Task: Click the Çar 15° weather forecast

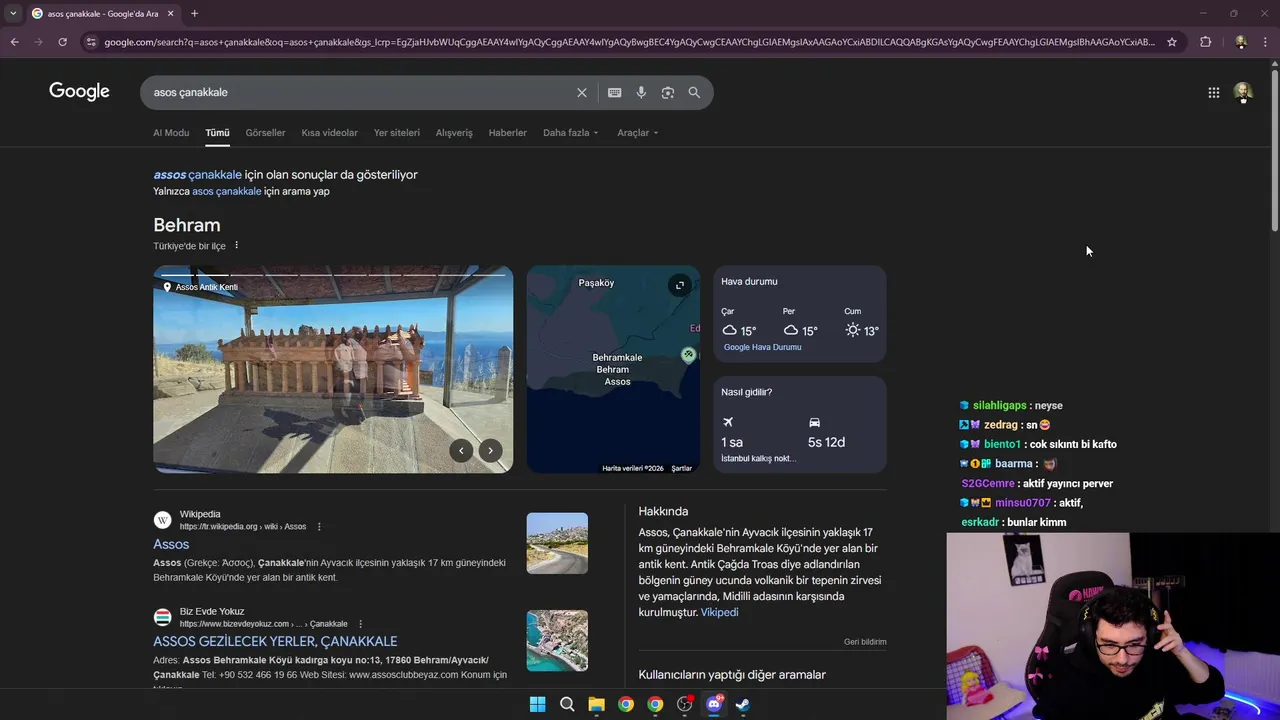Action: 739,322
